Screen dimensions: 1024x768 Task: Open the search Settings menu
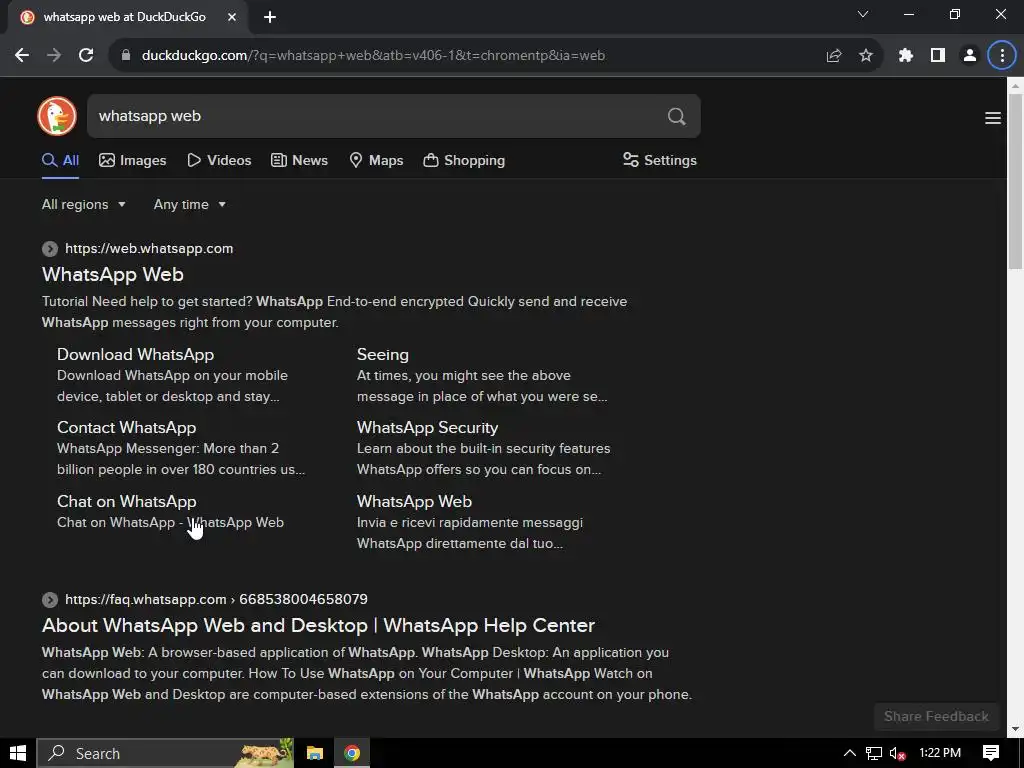coord(660,161)
